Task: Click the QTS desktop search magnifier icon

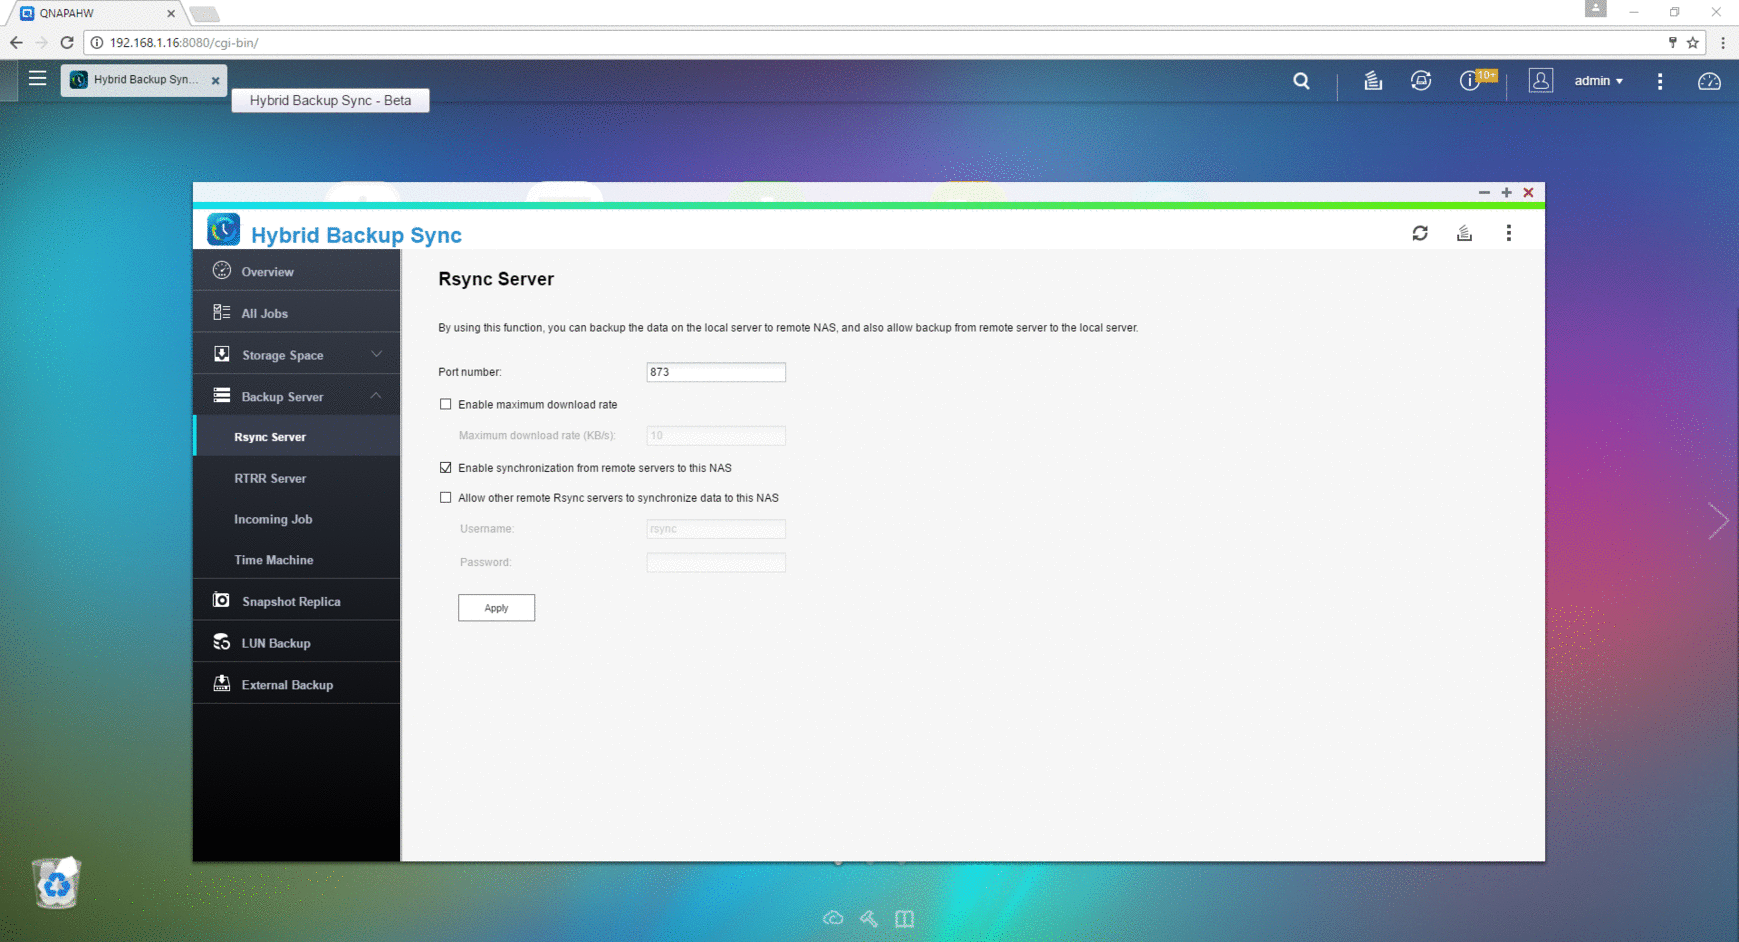Action: 1301,81
